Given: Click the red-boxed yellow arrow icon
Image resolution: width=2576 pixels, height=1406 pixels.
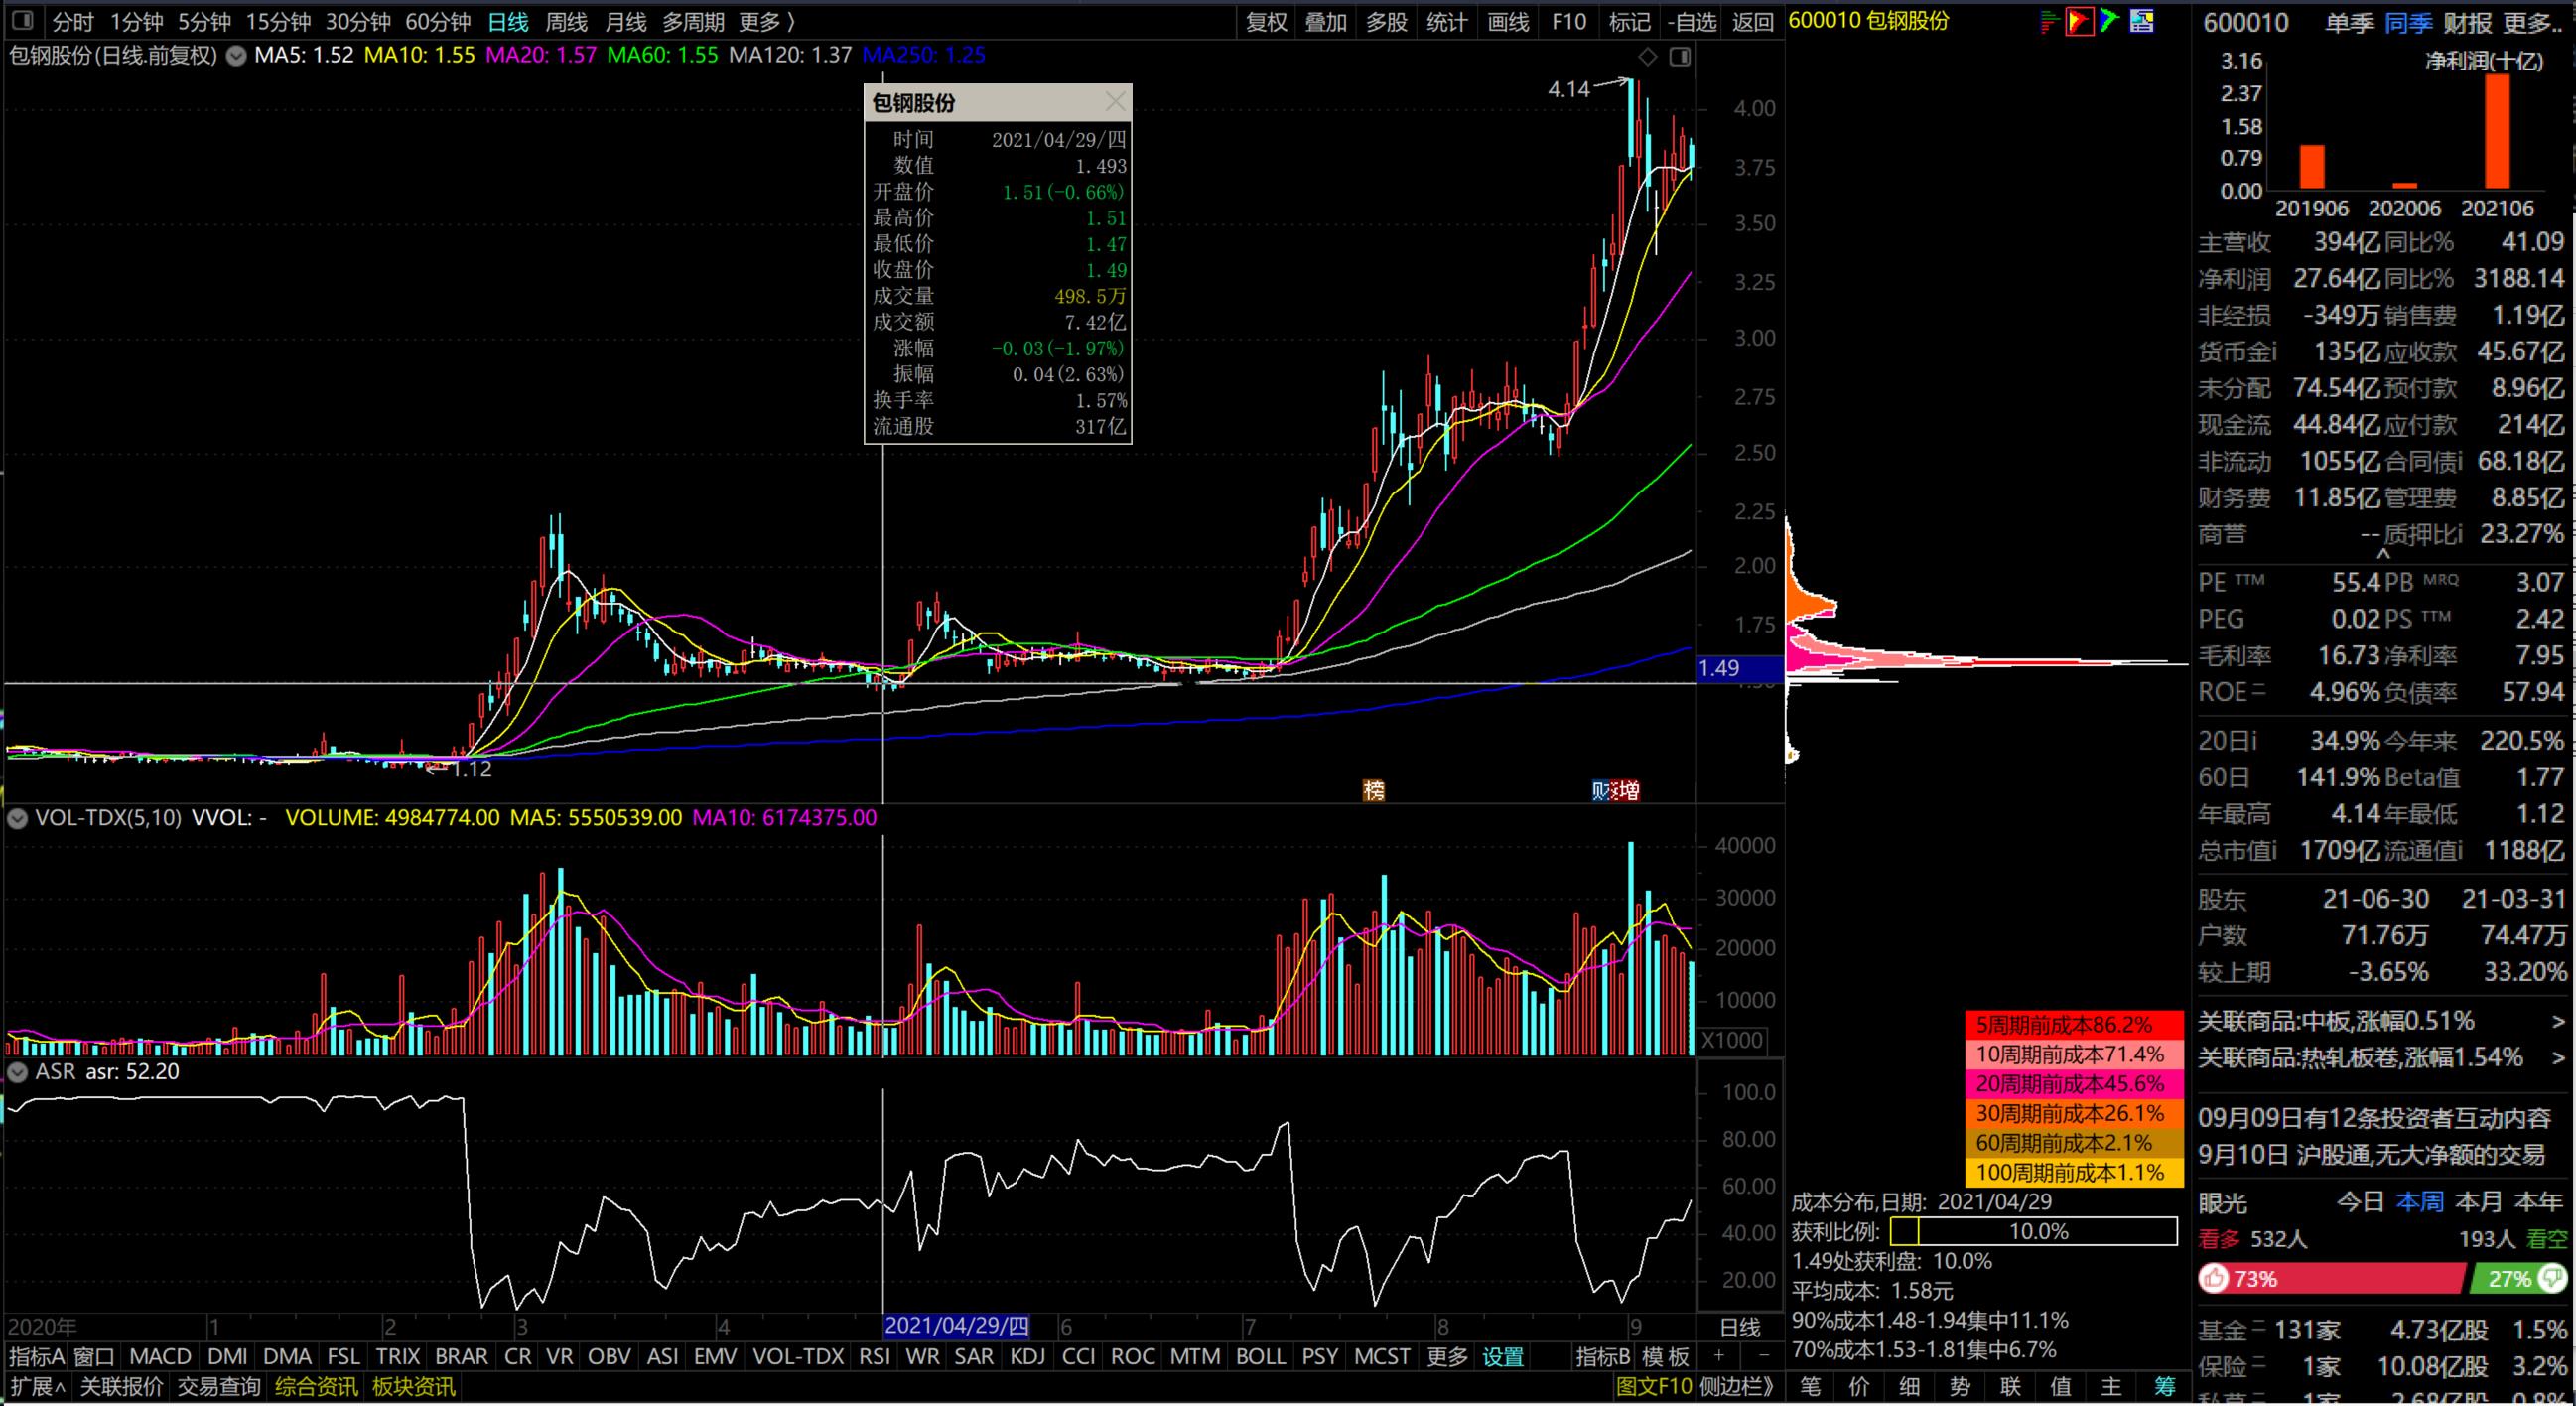Looking at the screenshot, I should click(2079, 21).
